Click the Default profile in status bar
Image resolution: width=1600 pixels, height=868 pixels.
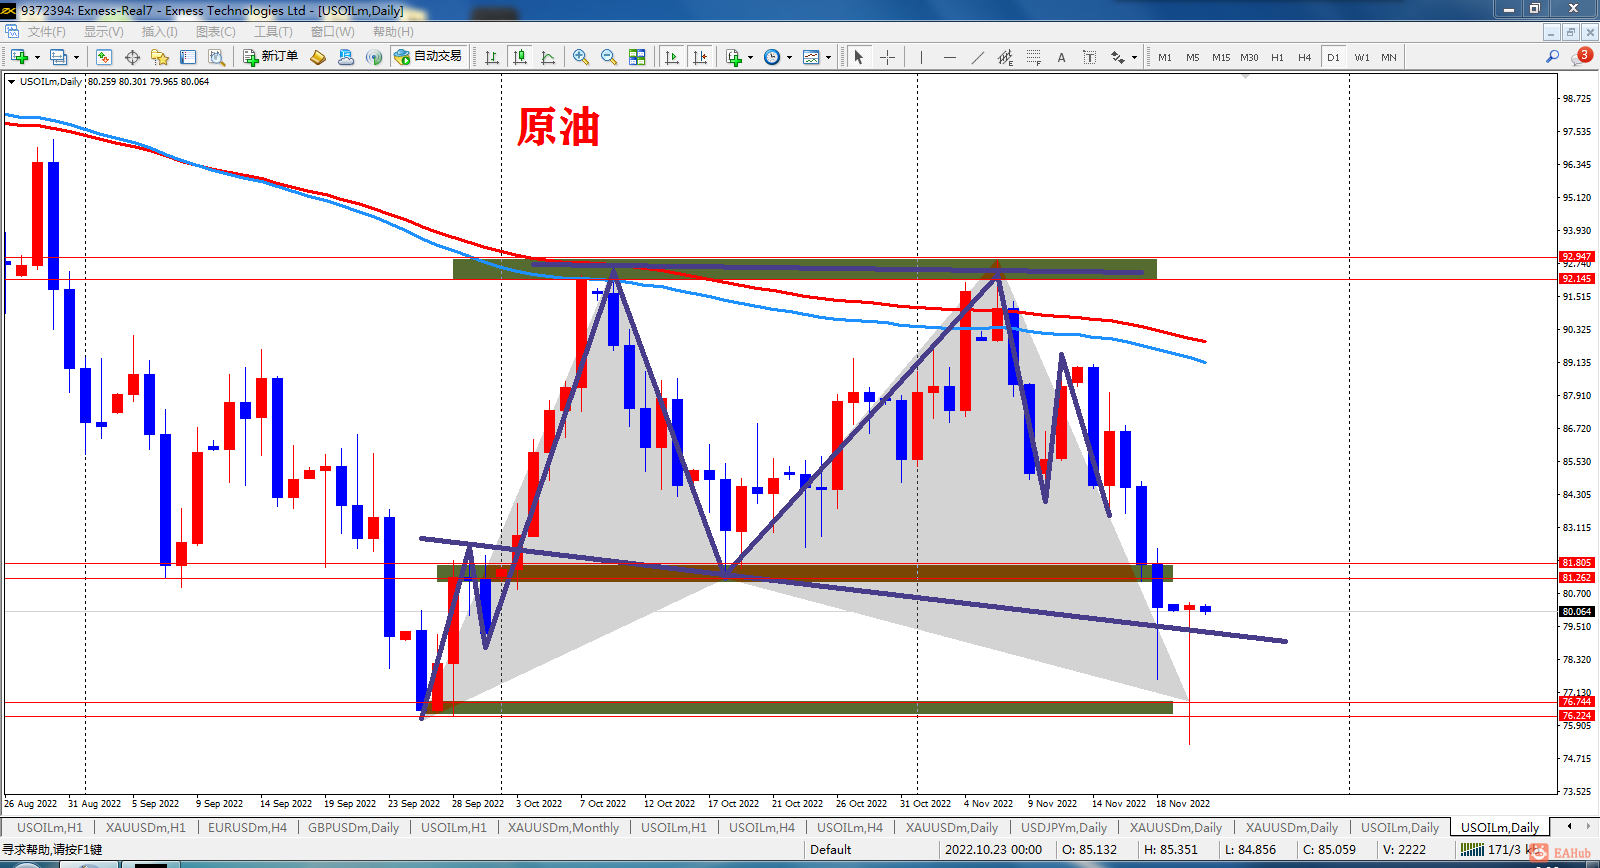tap(831, 850)
